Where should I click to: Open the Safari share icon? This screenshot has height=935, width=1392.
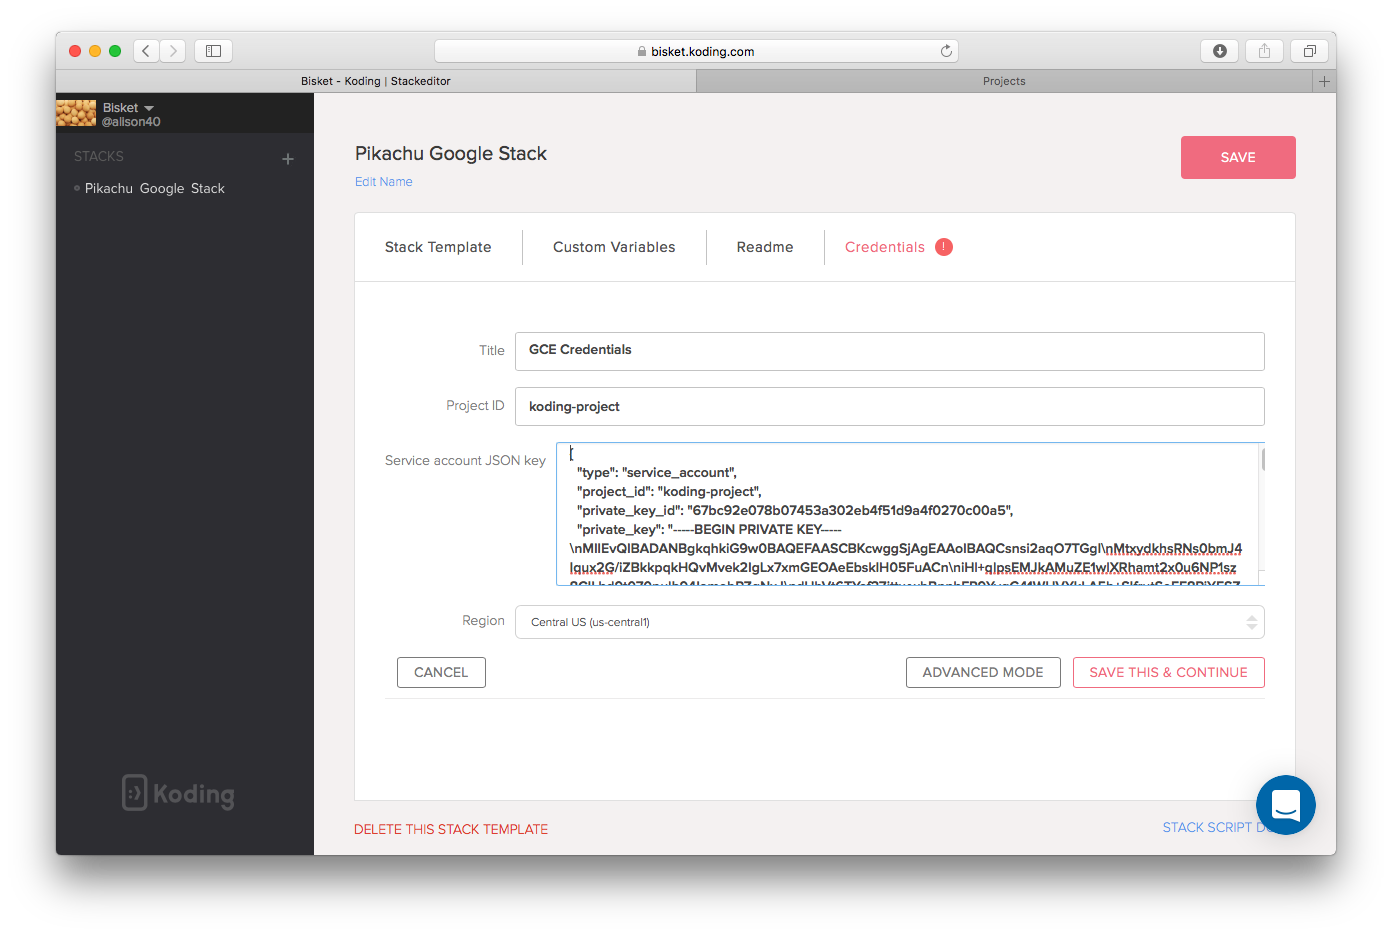tap(1264, 51)
